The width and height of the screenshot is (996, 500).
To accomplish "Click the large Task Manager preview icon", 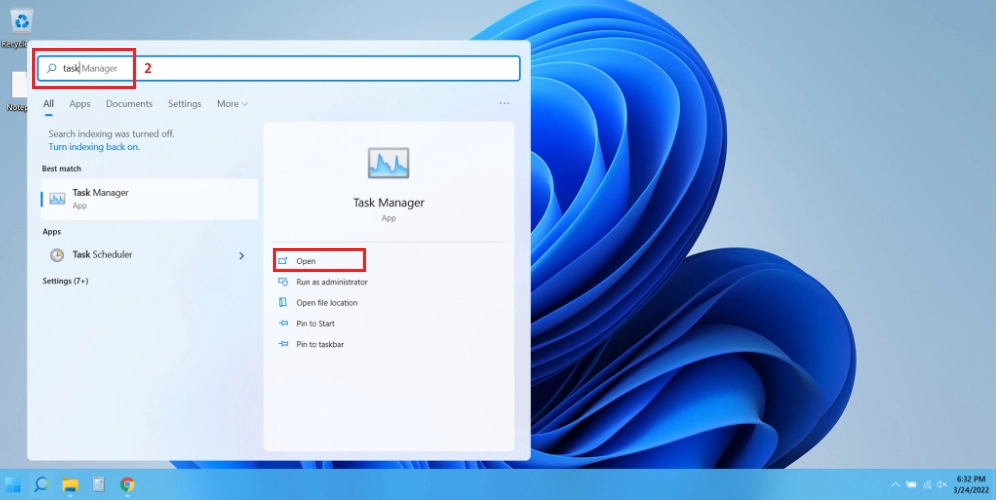I will click(388, 163).
